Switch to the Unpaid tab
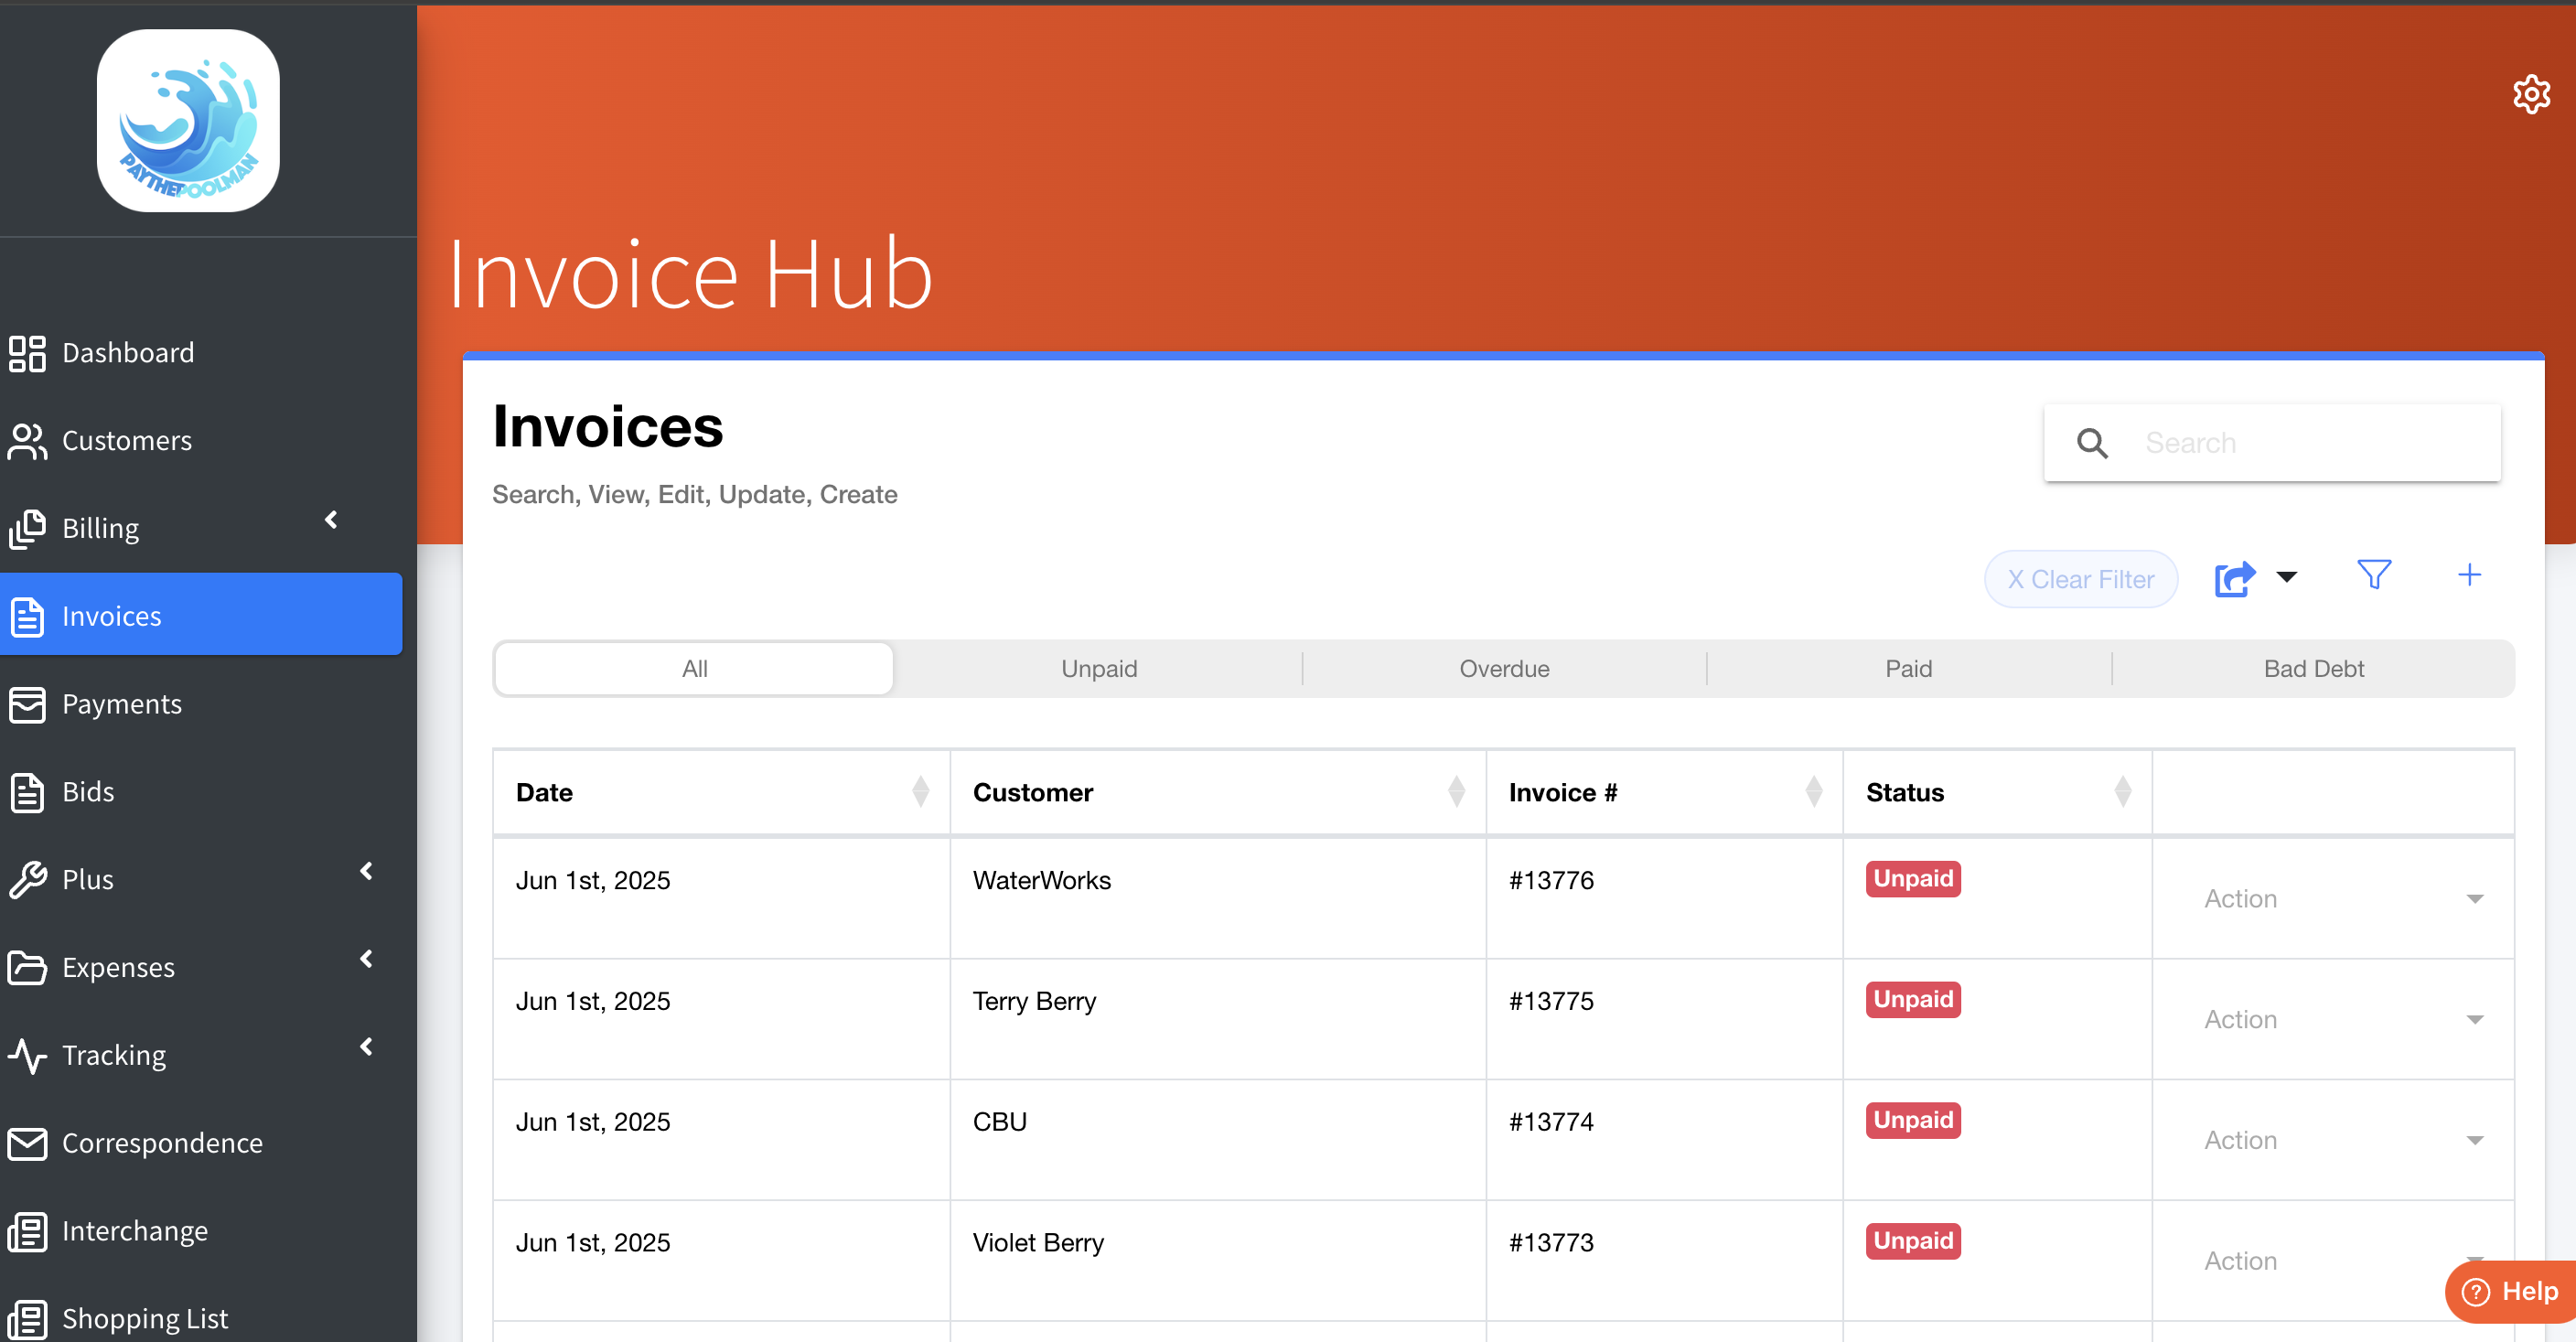This screenshot has width=2576, height=1342. [x=1098, y=669]
